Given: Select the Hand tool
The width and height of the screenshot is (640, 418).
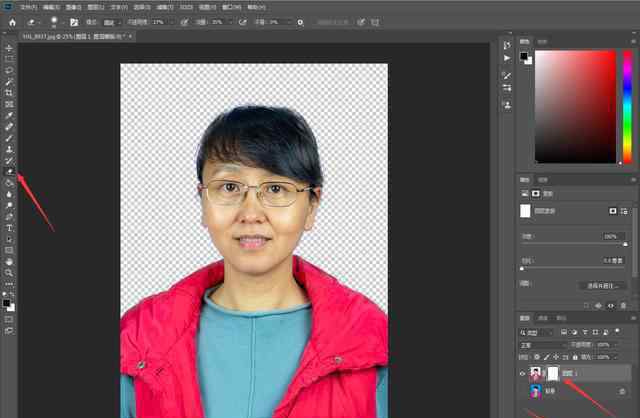Looking at the screenshot, I should pos(9,262).
